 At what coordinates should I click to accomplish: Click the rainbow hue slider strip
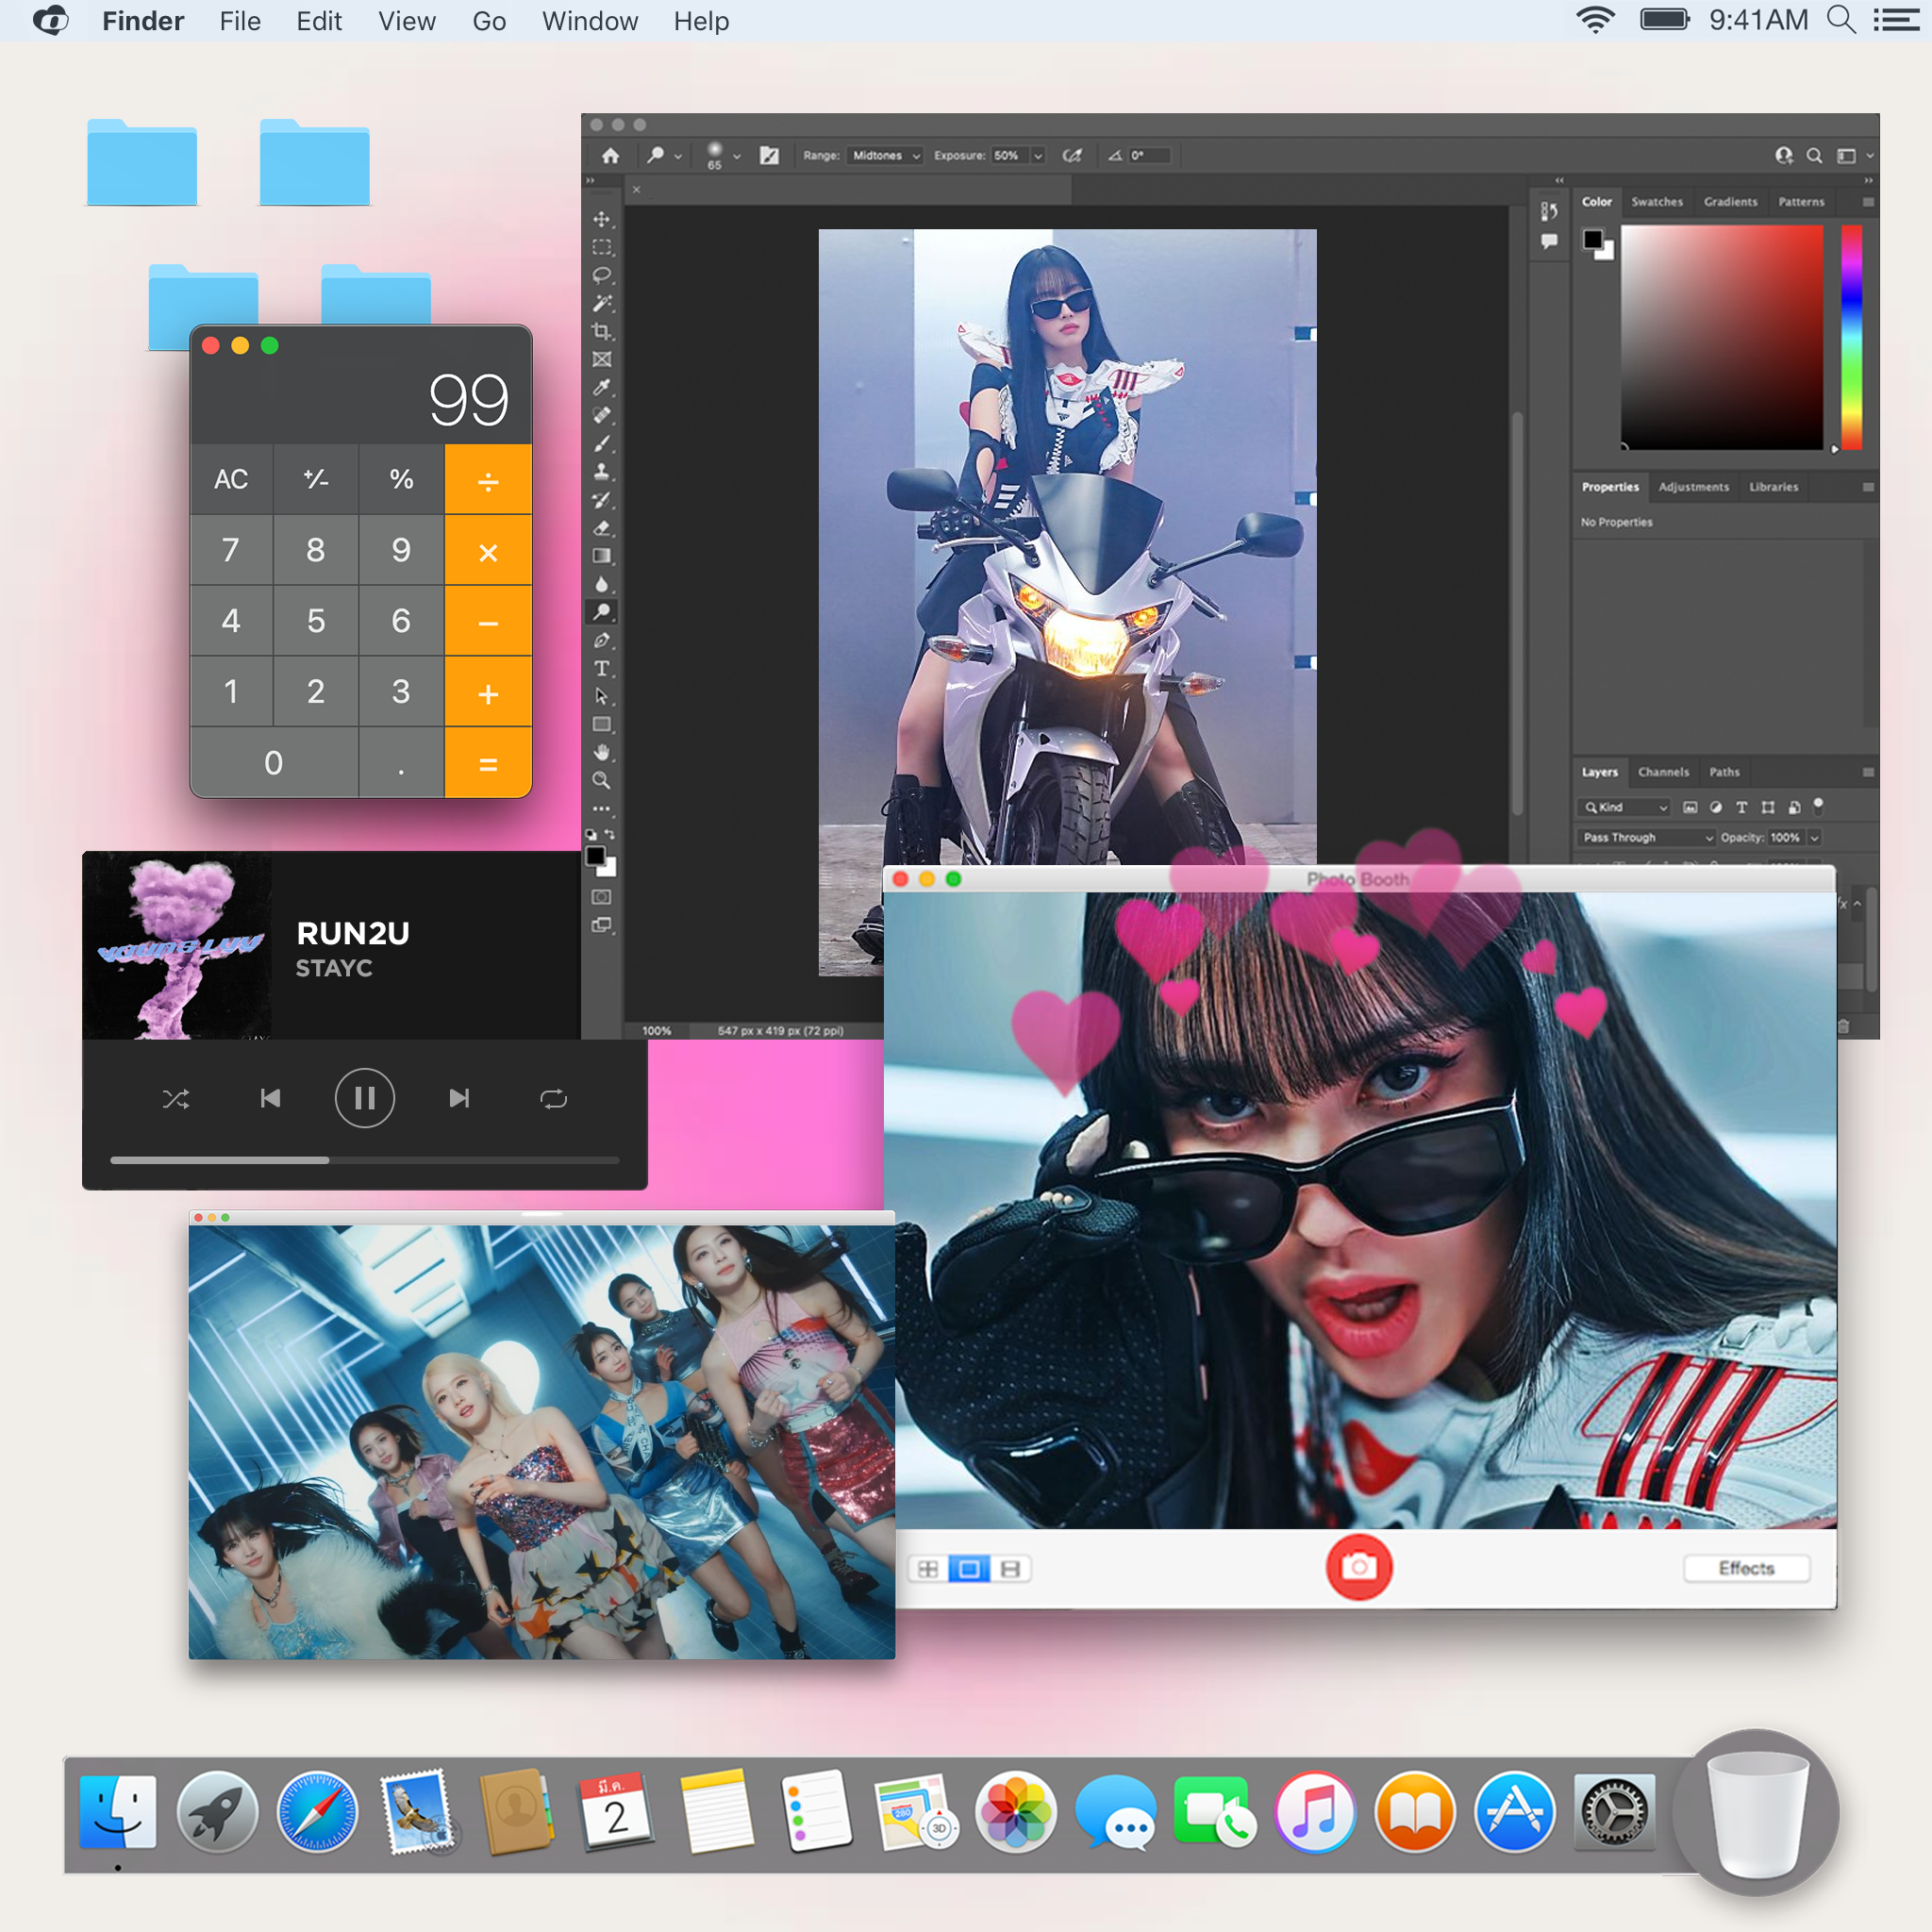pos(1851,337)
